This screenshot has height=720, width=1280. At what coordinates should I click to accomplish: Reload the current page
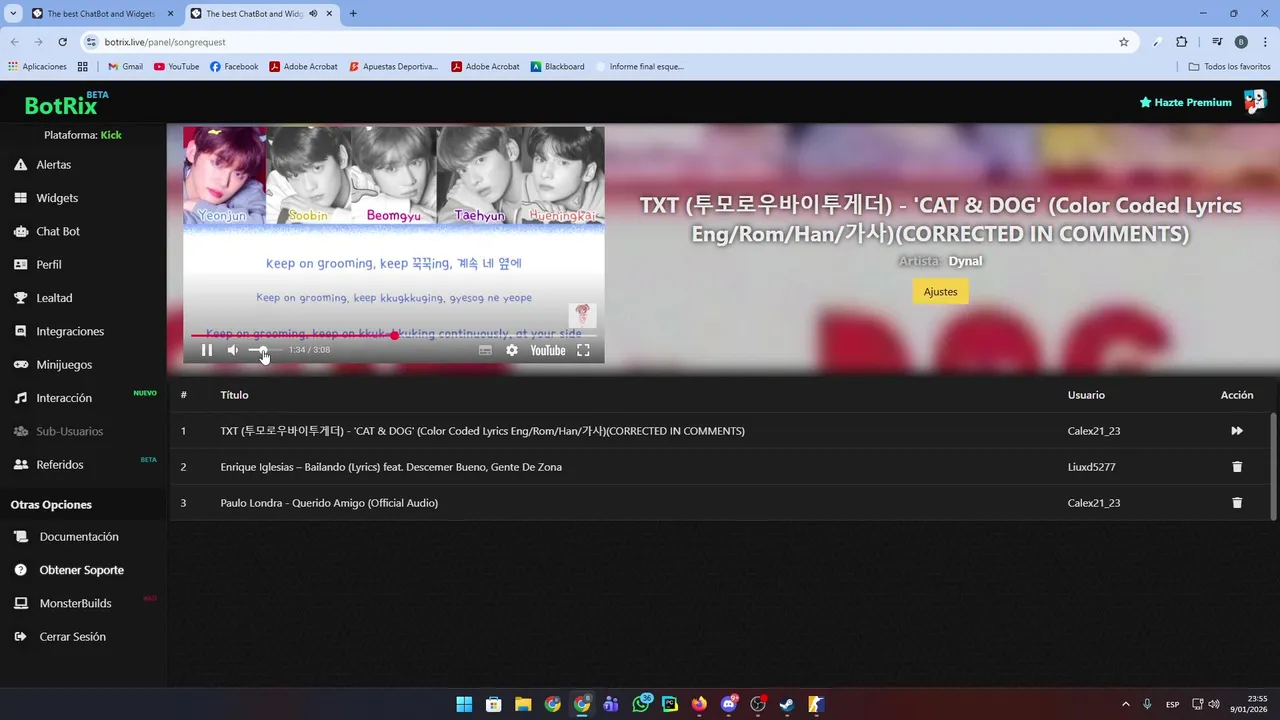pos(62,42)
